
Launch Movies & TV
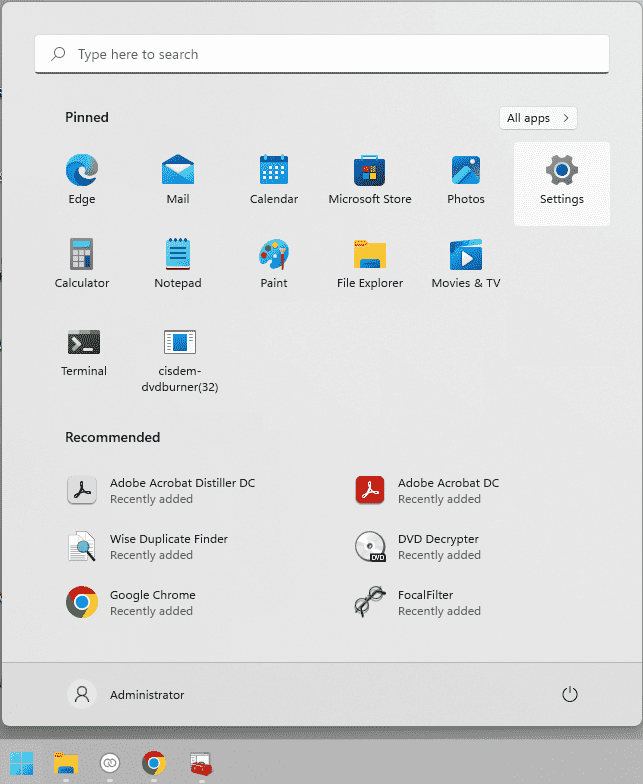[x=466, y=264]
